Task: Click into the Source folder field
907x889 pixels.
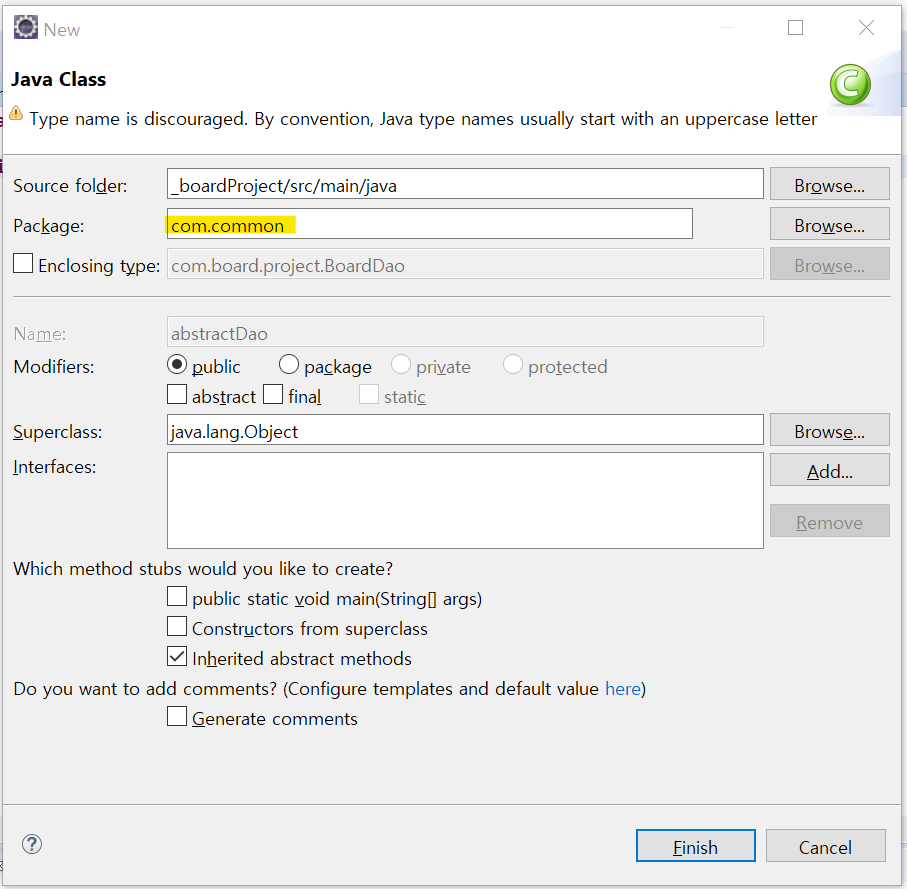Action: 465,184
